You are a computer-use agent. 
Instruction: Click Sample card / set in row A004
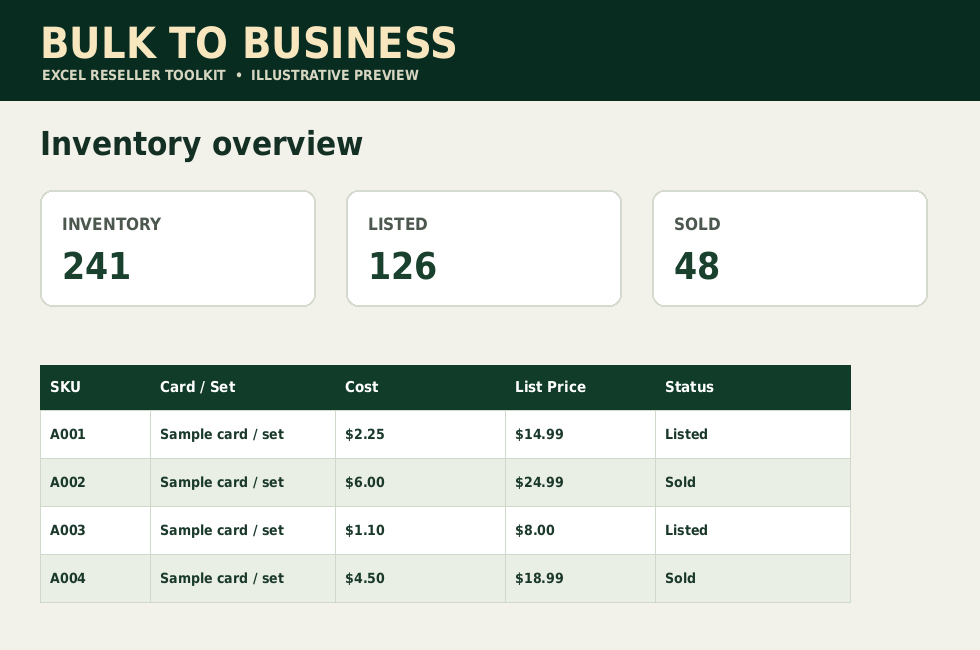(242, 579)
